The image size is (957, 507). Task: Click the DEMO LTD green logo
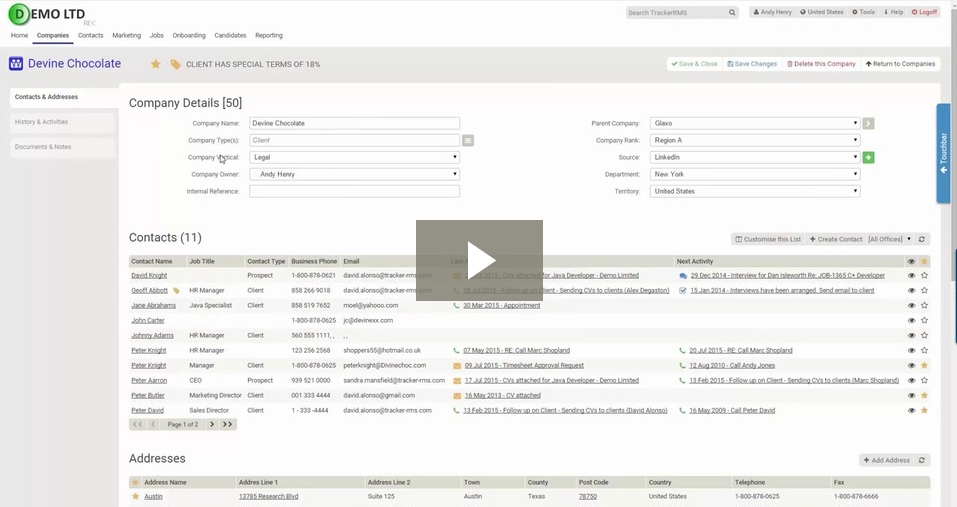pyautogui.click(x=19, y=14)
